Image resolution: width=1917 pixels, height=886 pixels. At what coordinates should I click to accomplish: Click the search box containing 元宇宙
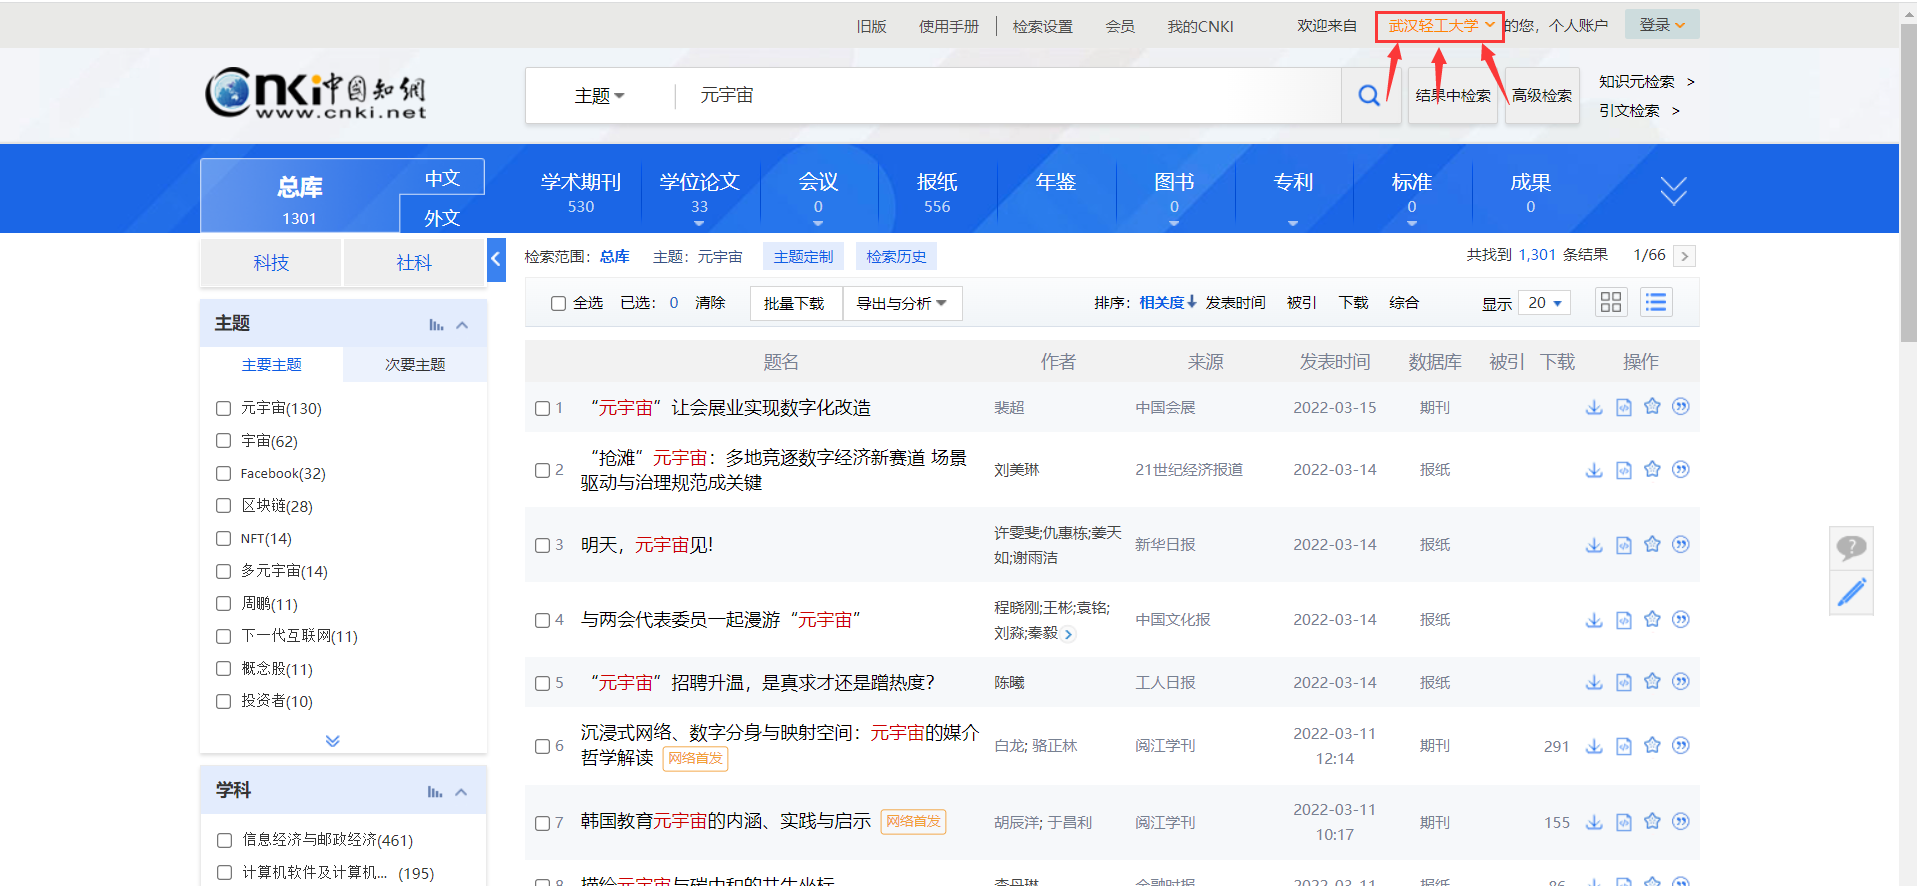pyautogui.click(x=1000, y=96)
